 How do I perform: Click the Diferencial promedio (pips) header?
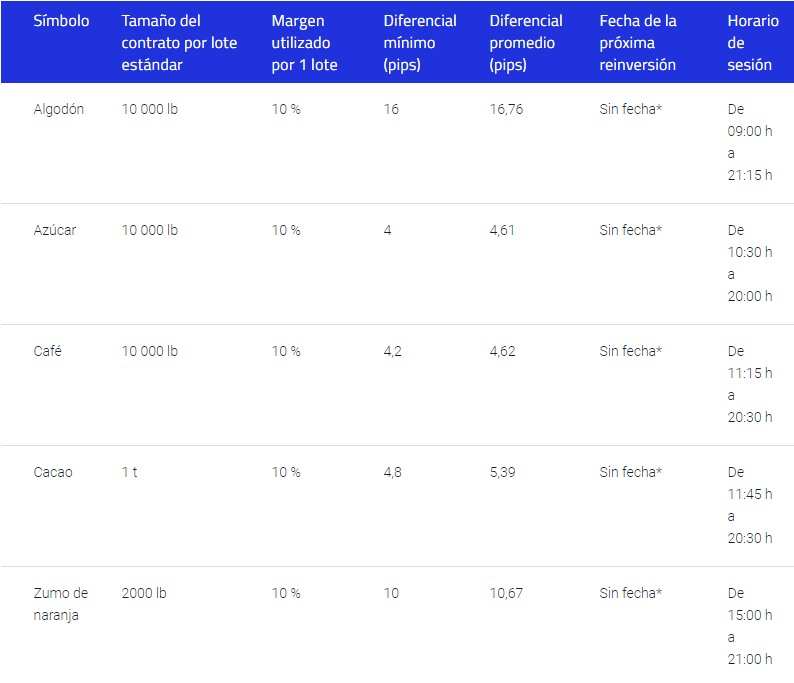pyautogui.click(x=526, y=43)
